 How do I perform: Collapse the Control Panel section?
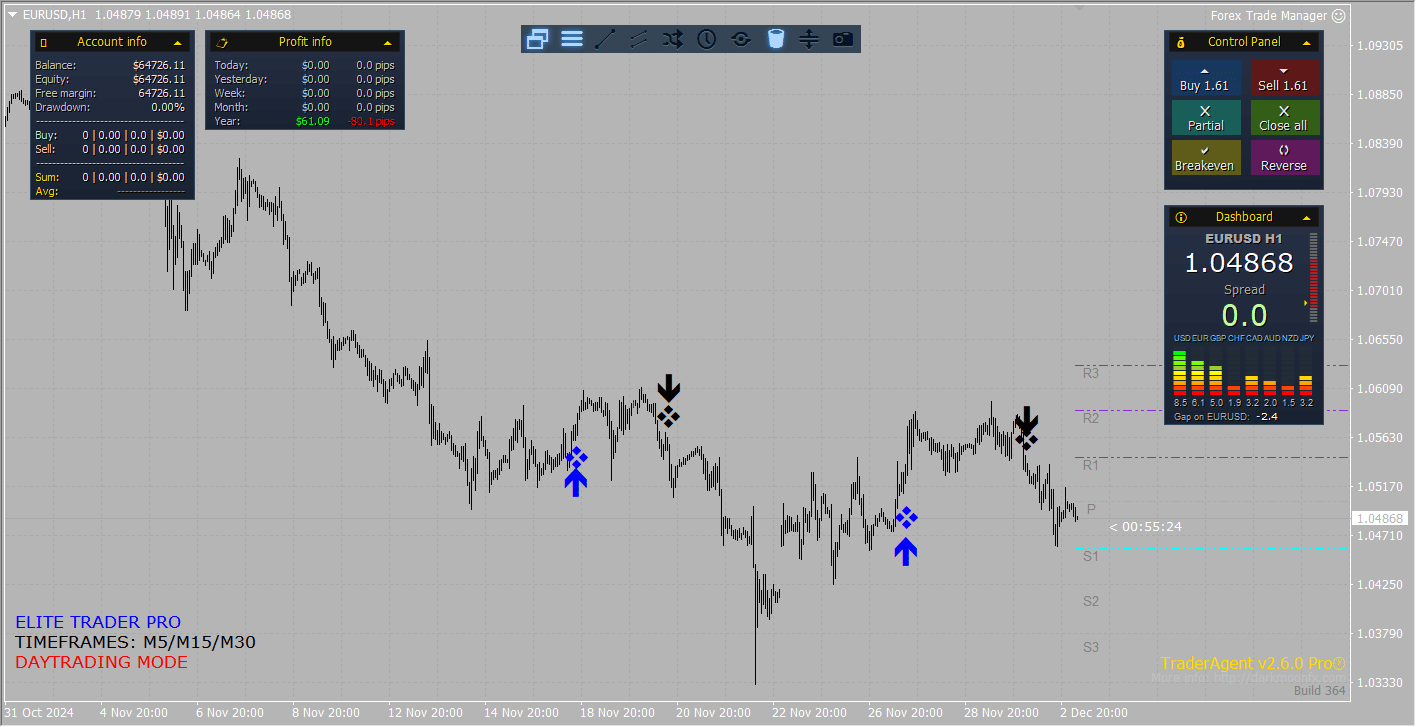coord(1306,42)
